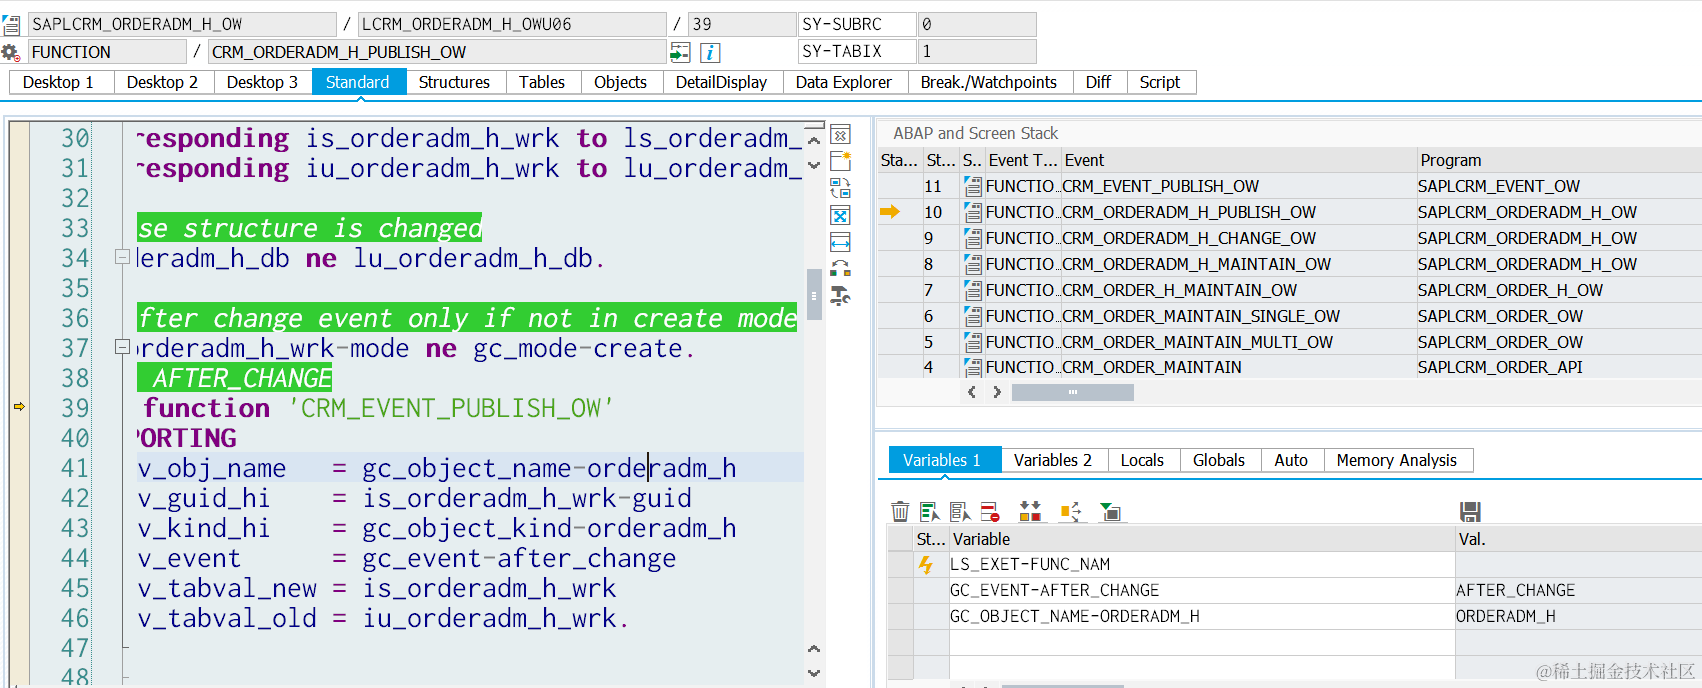
Task: Click the close tool icon in editor side toolbar
Action: point(840,134)
